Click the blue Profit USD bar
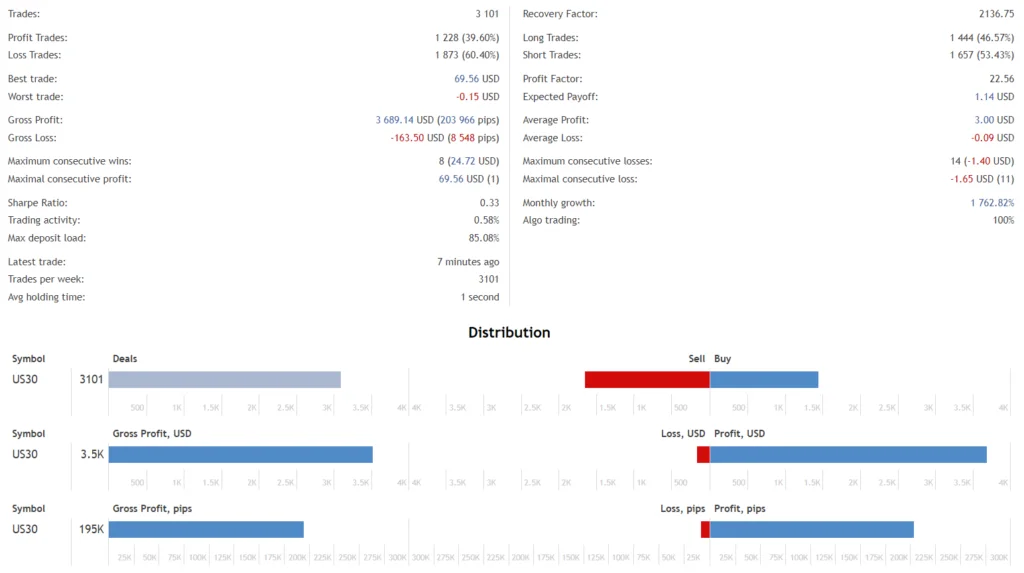 tap(848, 455)
